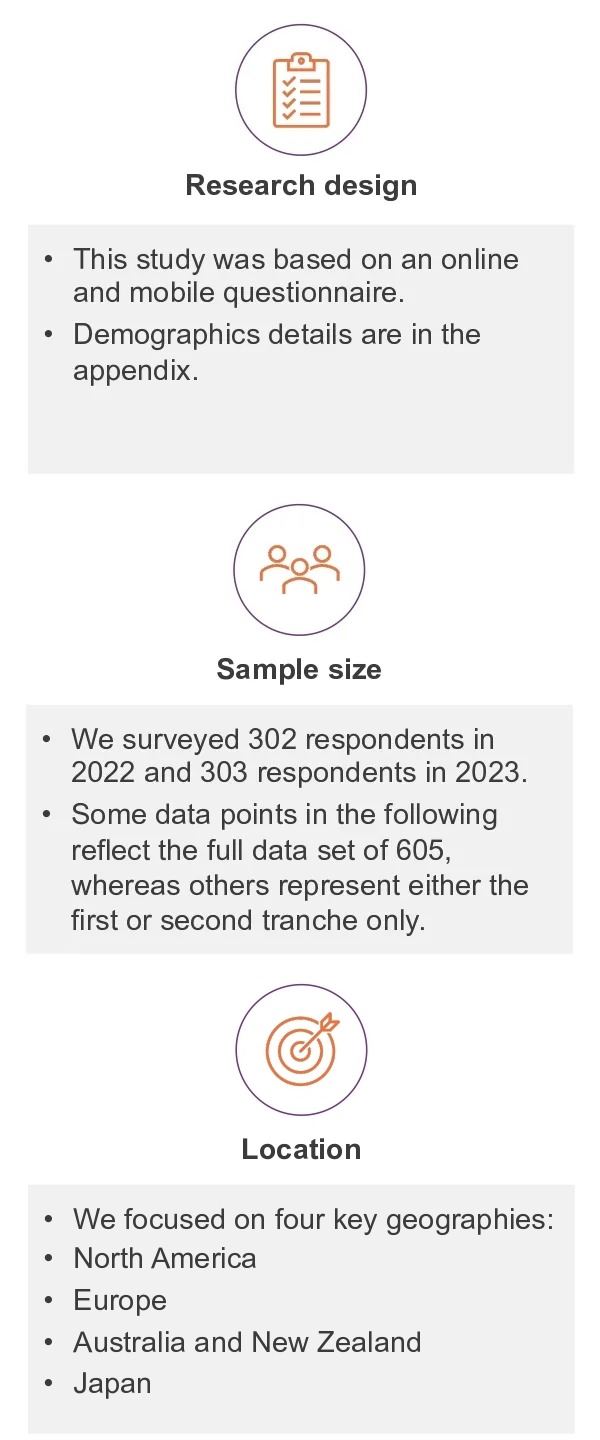The width and height of the screenshot is (600, 1440).
Task: Click the online and mobile questionnaire bullet
Action: click(296, 276)
